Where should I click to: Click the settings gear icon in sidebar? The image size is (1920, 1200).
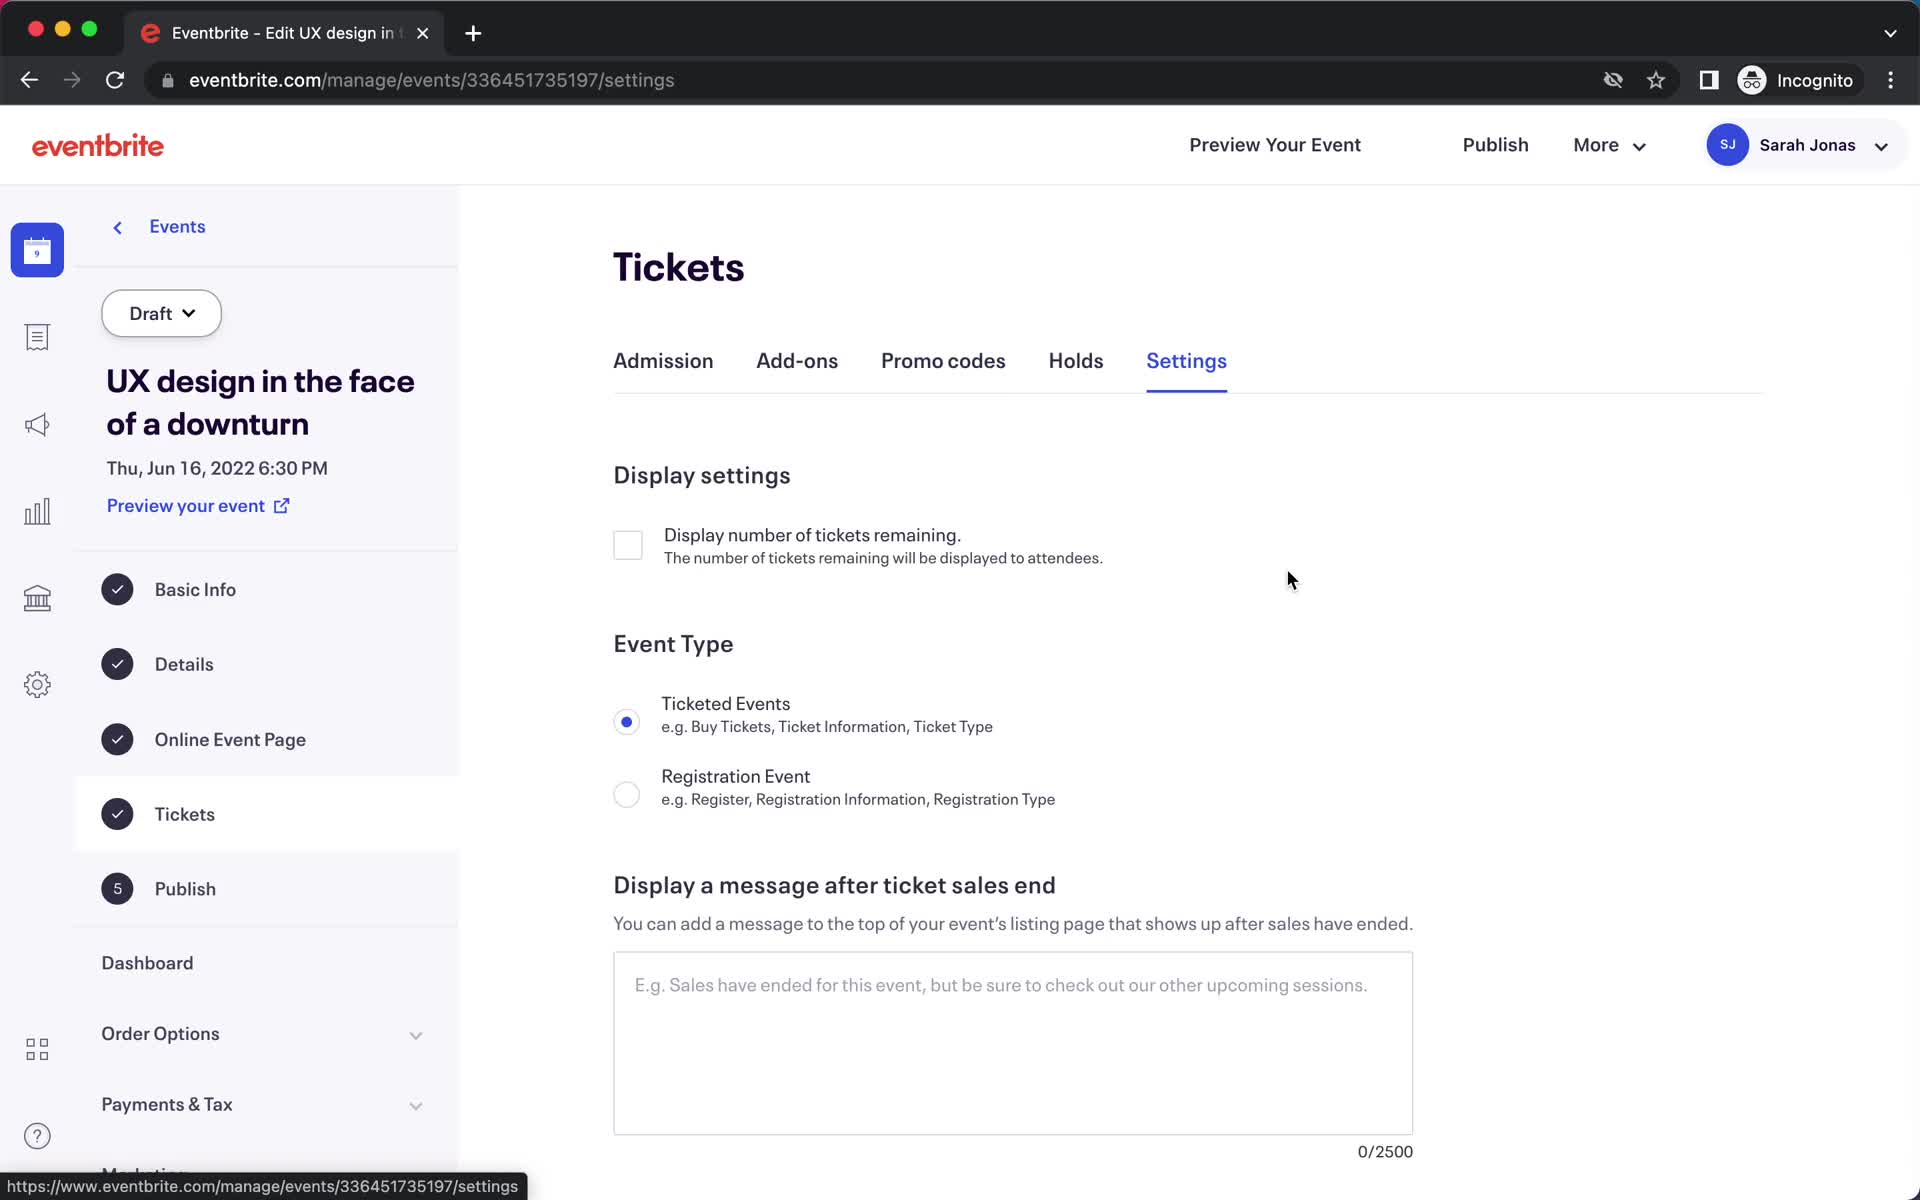pos(37,684)
